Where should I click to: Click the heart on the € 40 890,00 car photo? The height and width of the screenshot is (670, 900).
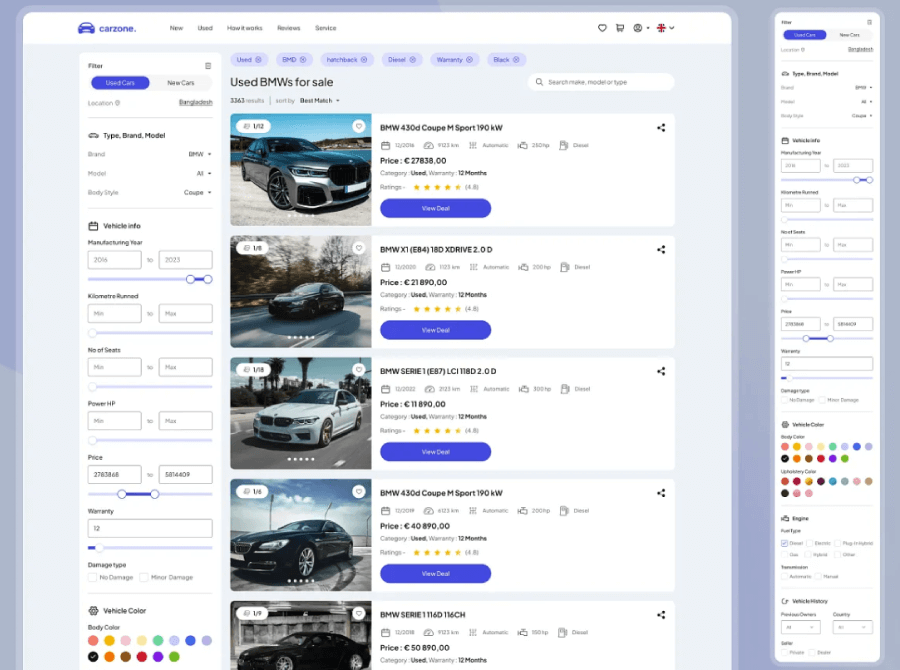tap(359, 491)
